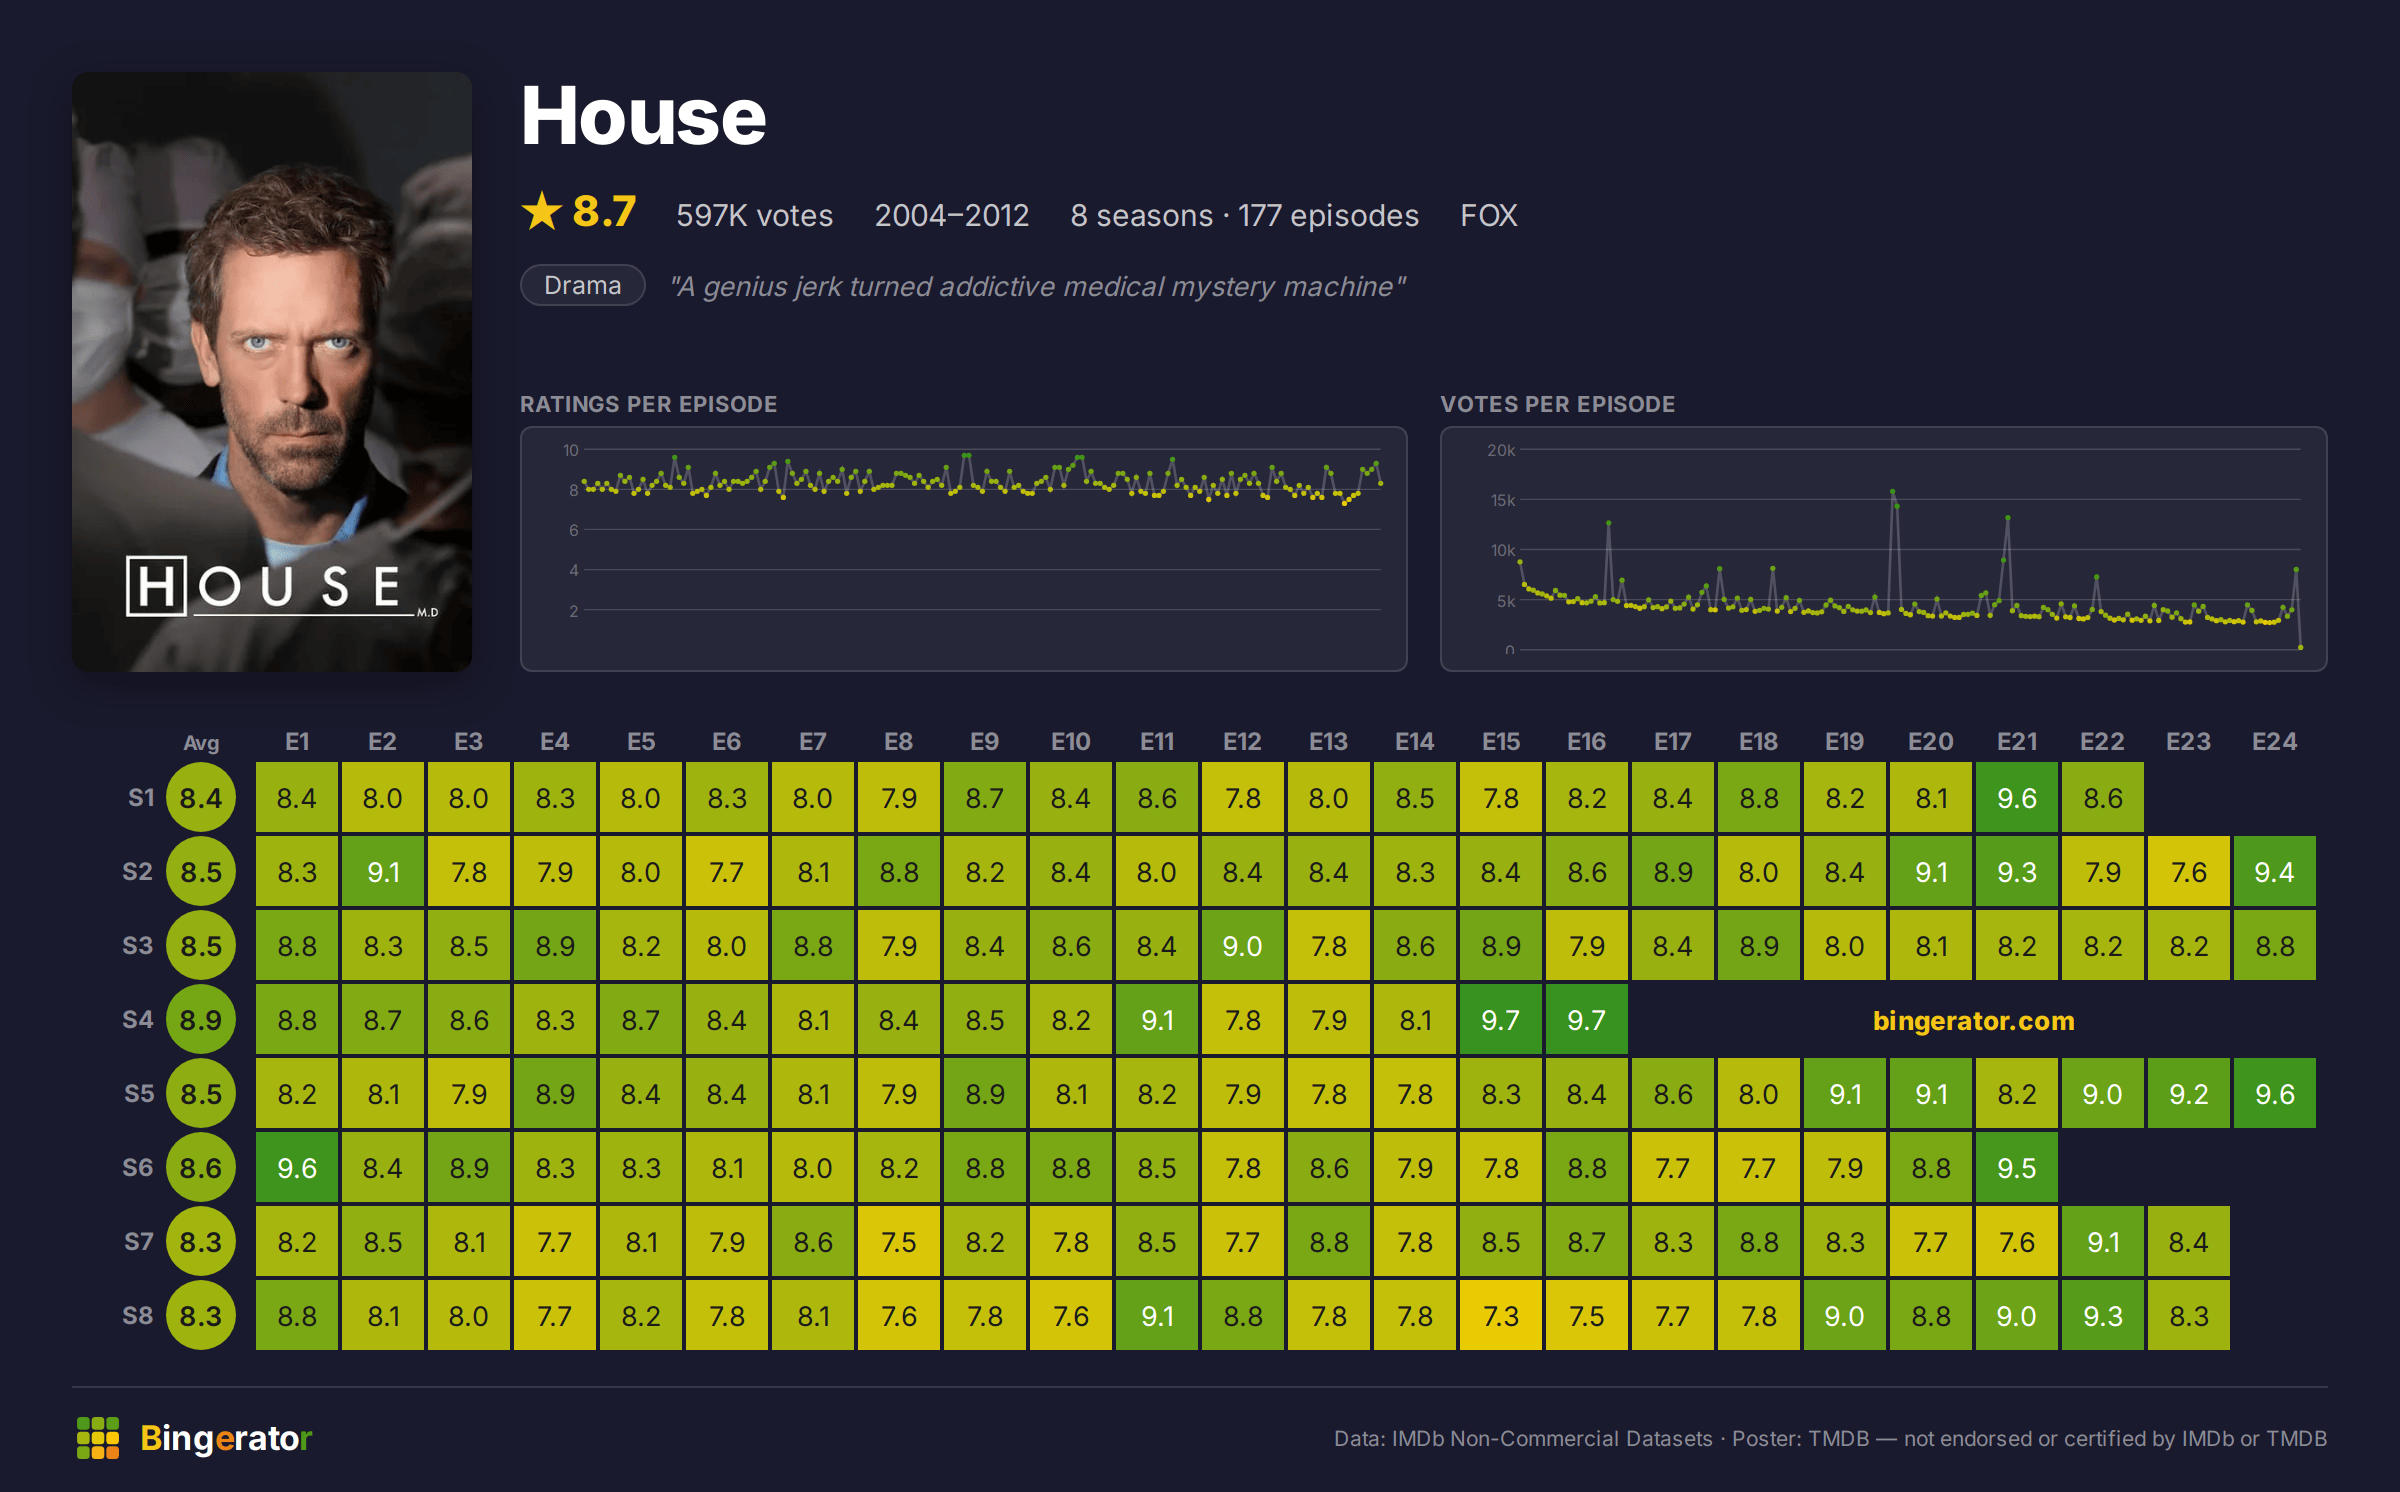This screenshot has width=2400, height=1492.
Task: Click the Votes Per Episode chart
Action: (1884, 549)
